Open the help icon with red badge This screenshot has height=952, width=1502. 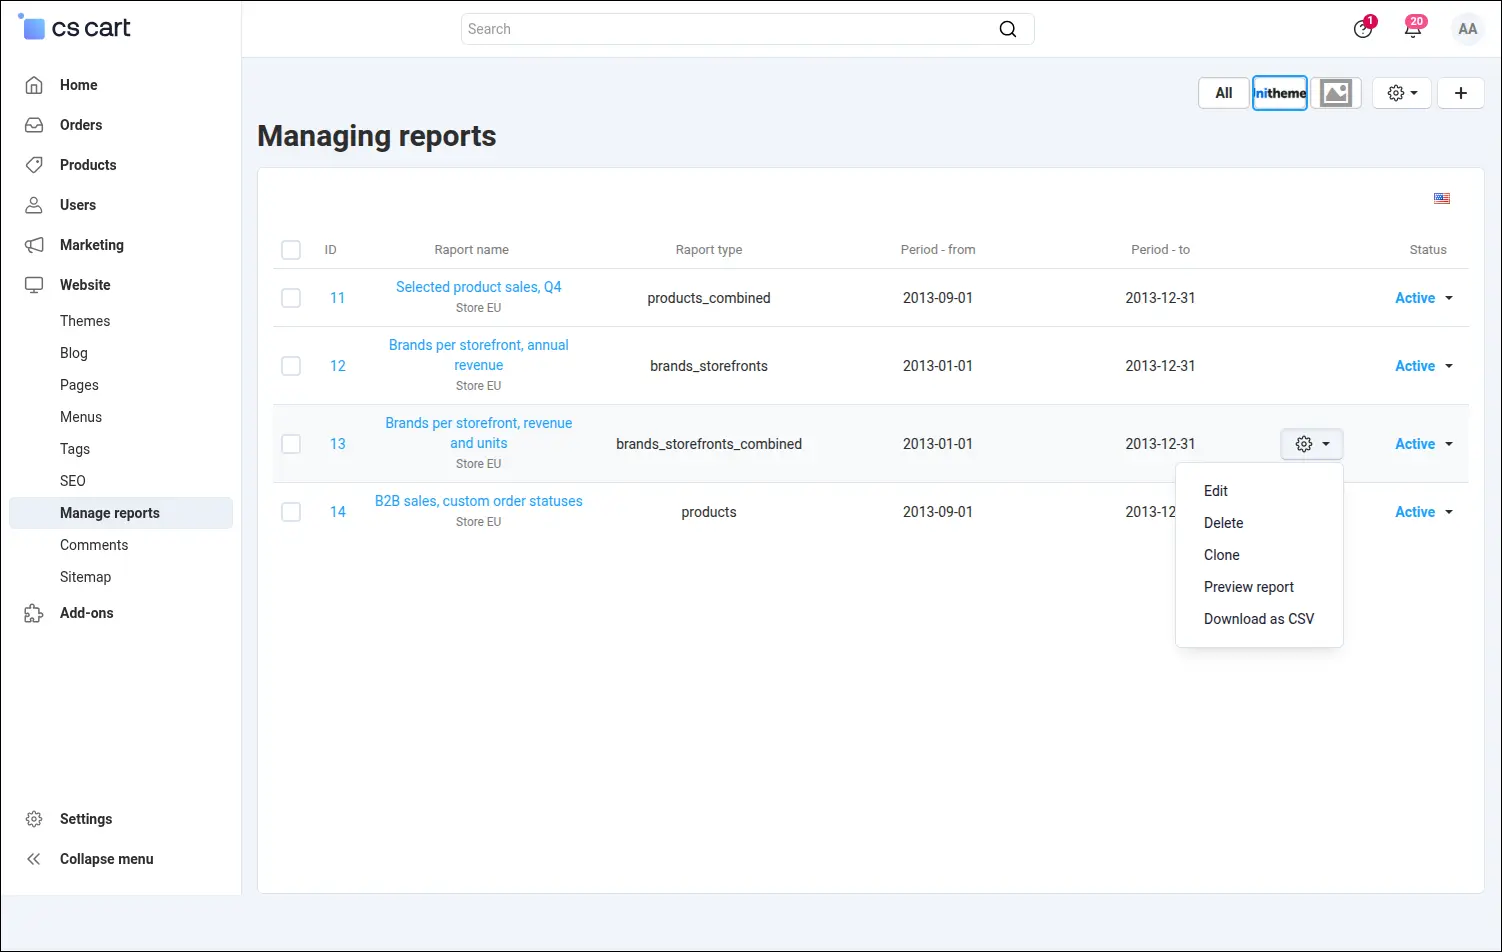pyautogui.click(x=1363, y=28)
